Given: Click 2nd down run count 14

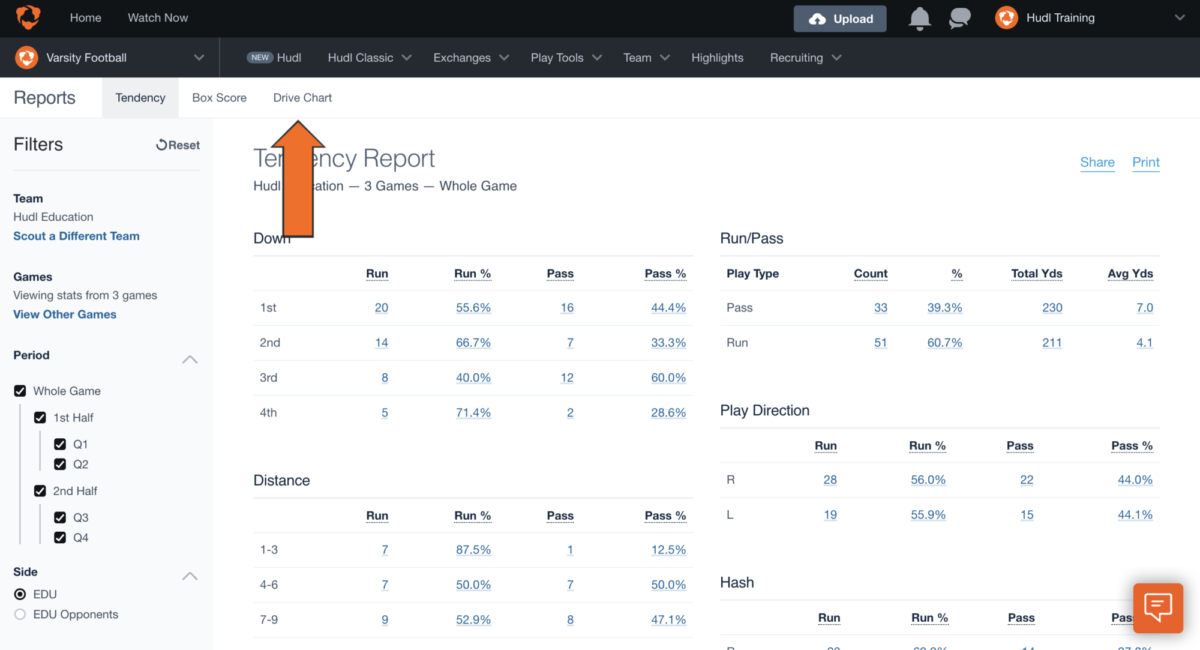Looking at the screenshot, I should pos(381,343).
